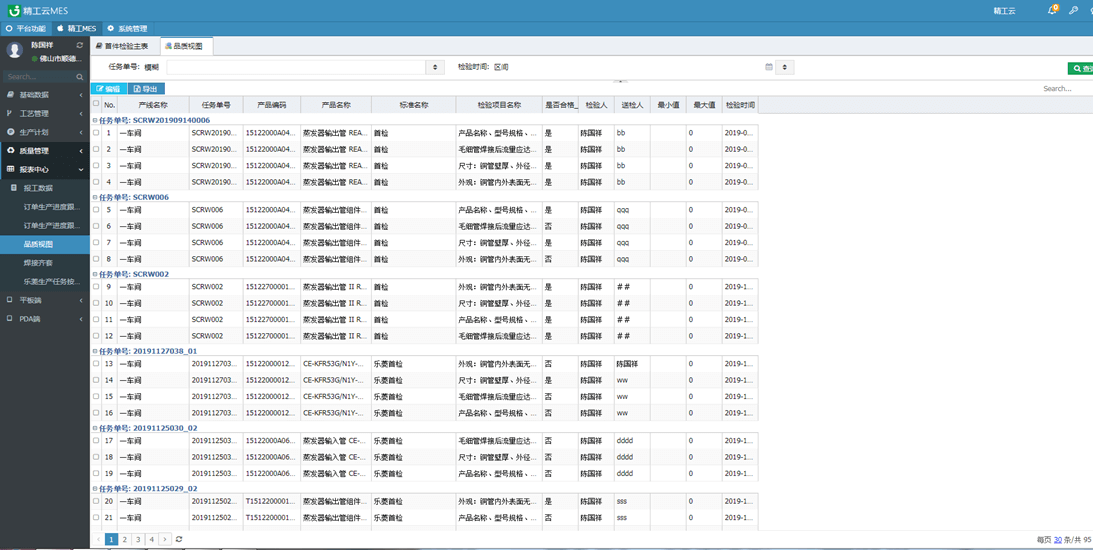Switch to the 首件检验主表 tab
Screen dimensions: 1093x550
coord(123,46)
